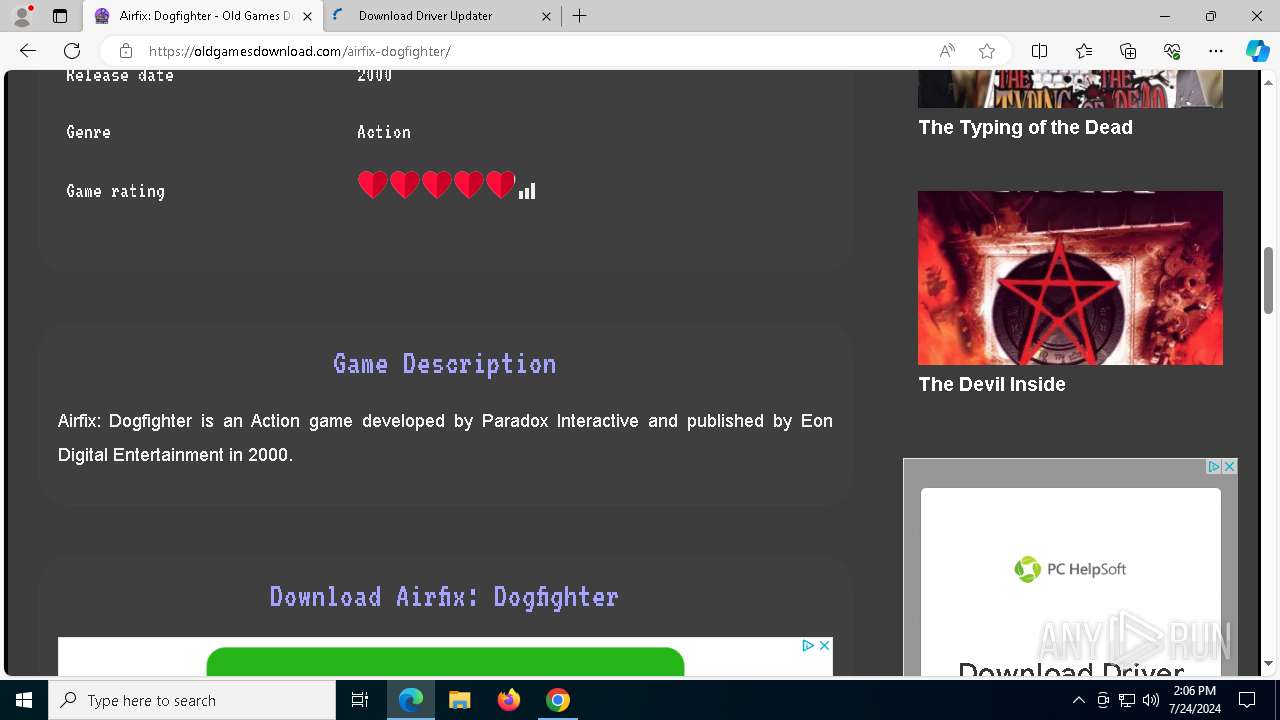Image resolution: width=1280 pixels, height=720 pixels.
Task: View rating statistics bar icon
Action: (527, 191)
